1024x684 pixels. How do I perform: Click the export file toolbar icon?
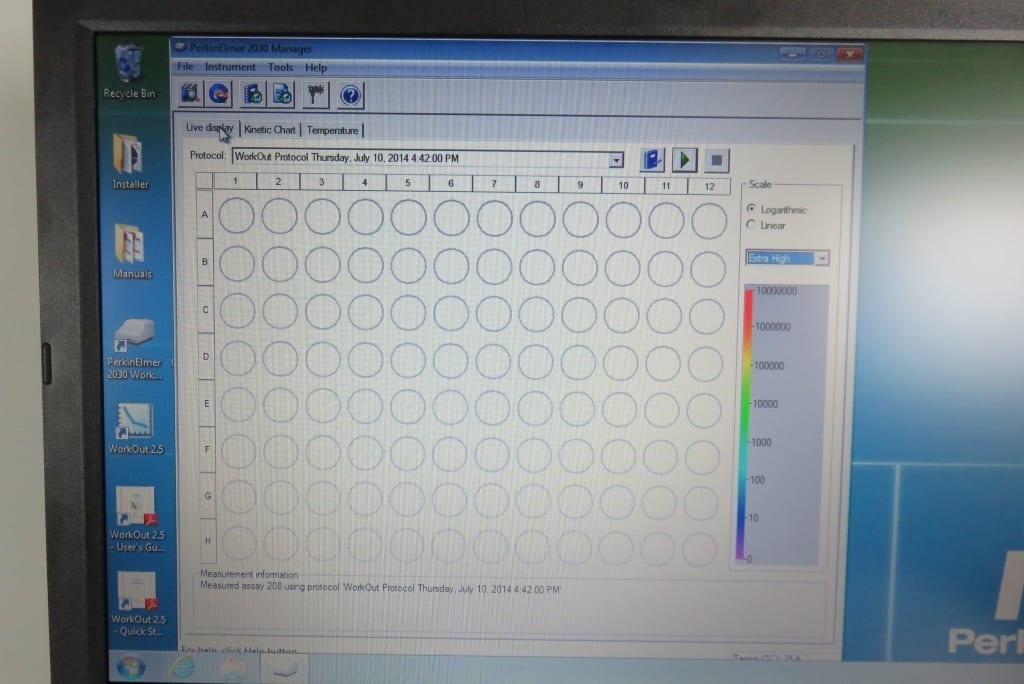(281, 93)
